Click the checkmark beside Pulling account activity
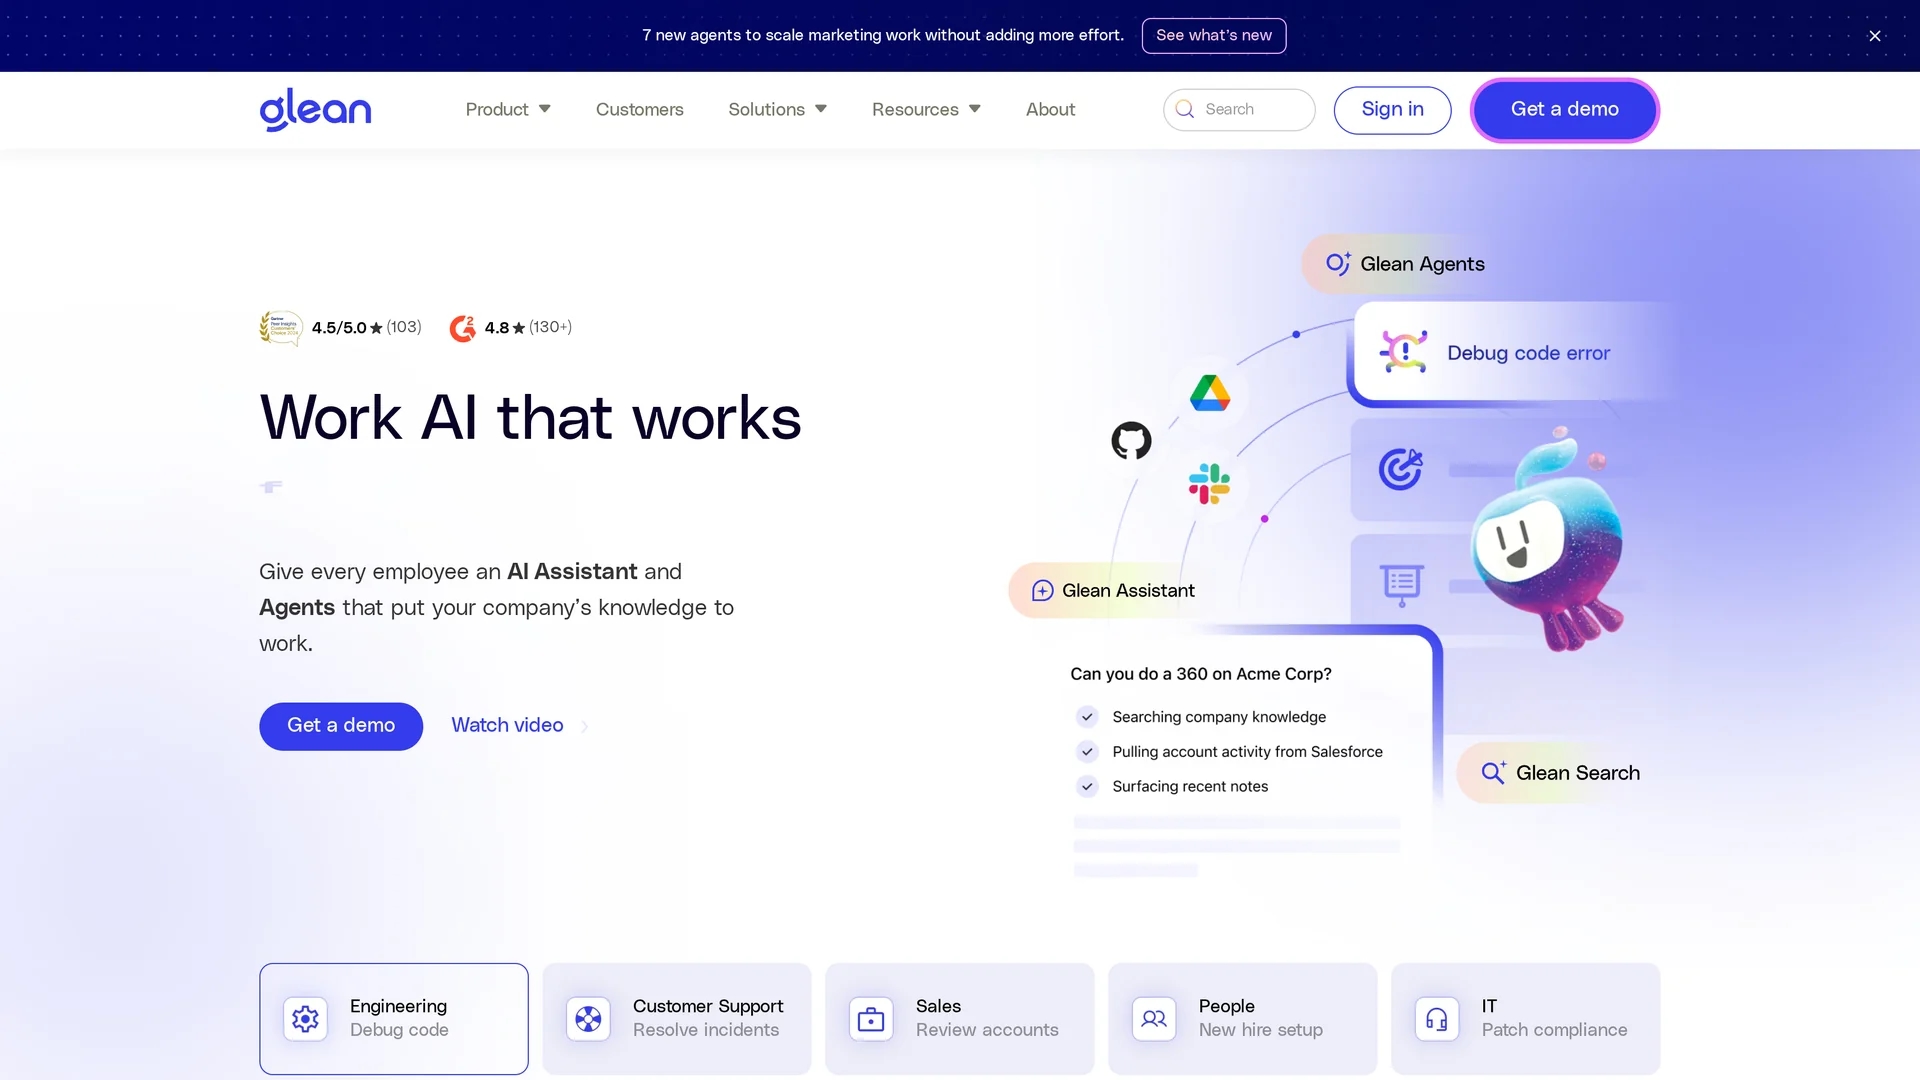Viewport: 1920px width, 1080px height. coord(1087,752)
